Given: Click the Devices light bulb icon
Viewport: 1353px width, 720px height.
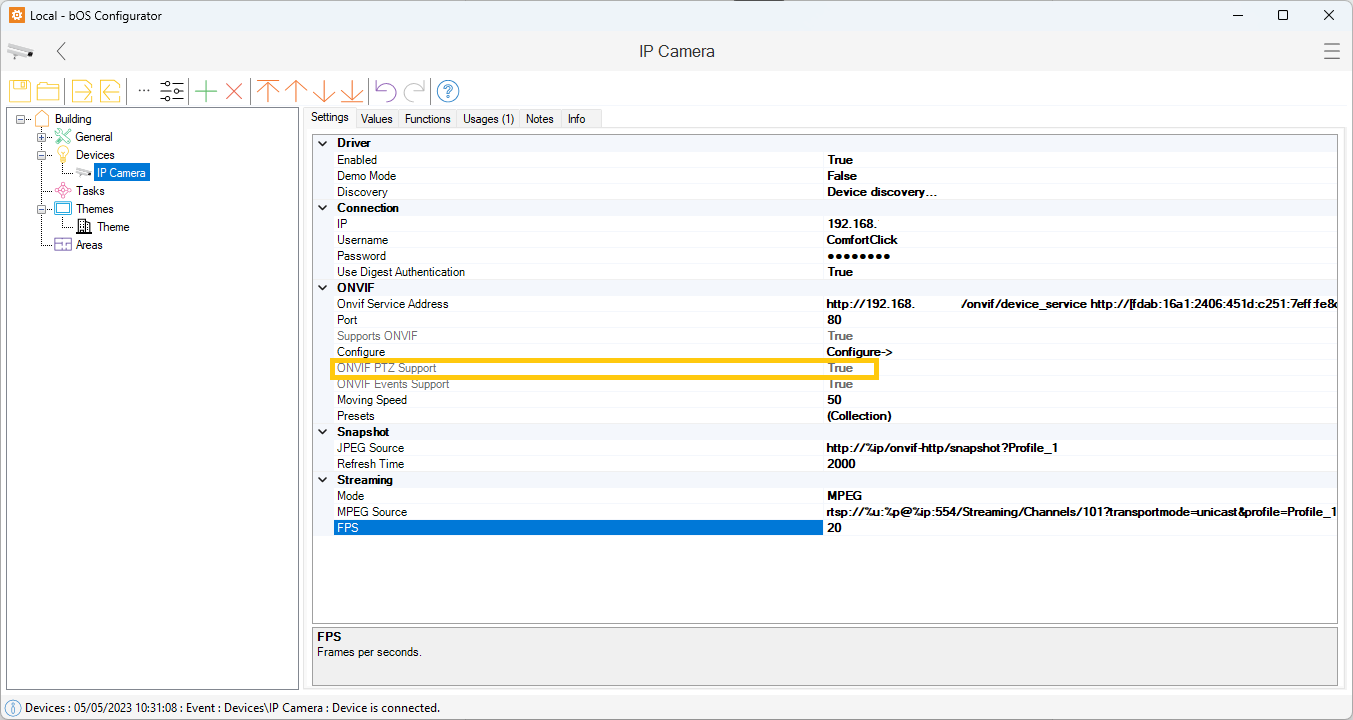Looking at the screenshot, I should pyautogui.click(x=63, y=155).
